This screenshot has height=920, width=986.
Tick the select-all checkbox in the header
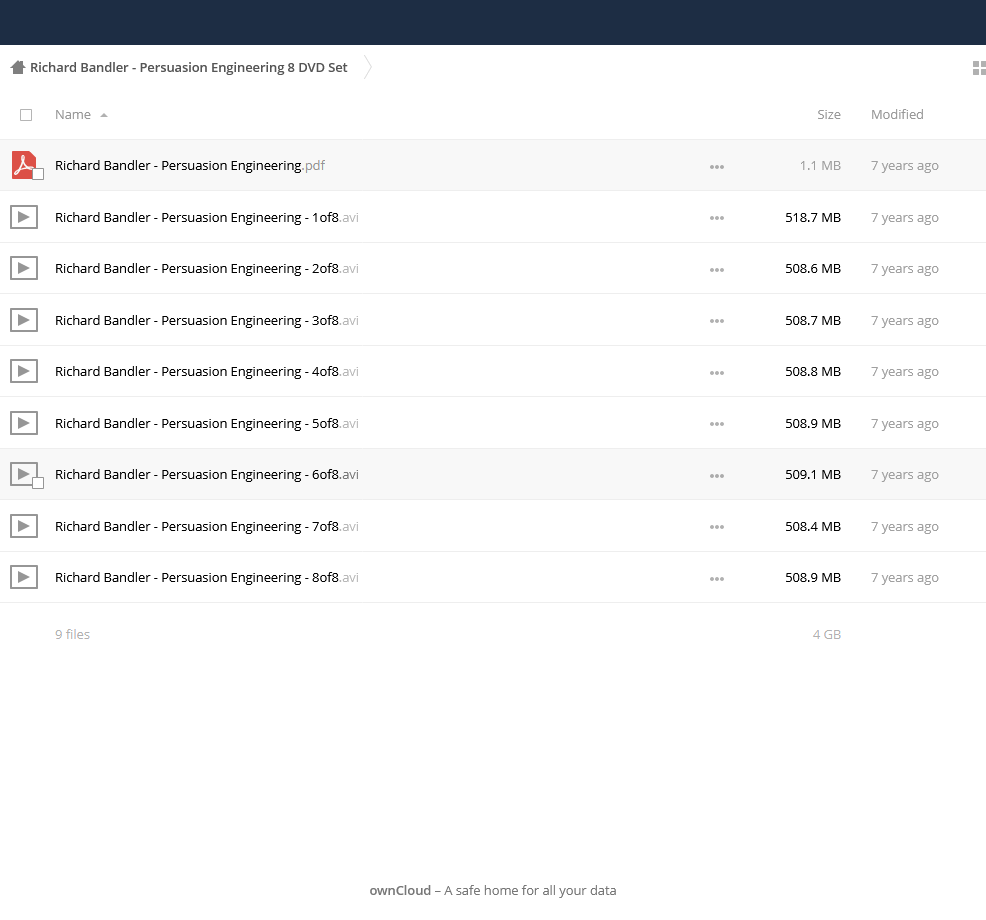26,115
